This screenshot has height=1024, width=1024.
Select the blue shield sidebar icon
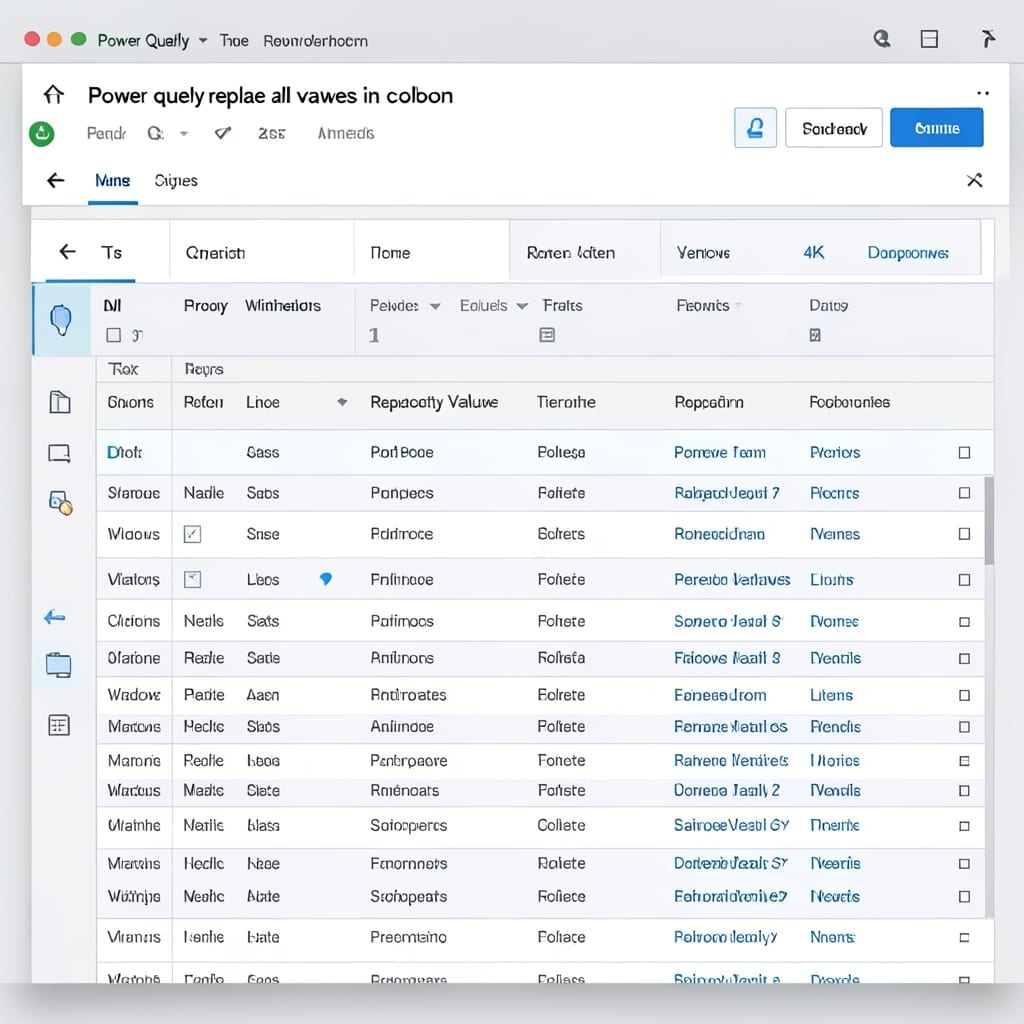tap(61, 319)
